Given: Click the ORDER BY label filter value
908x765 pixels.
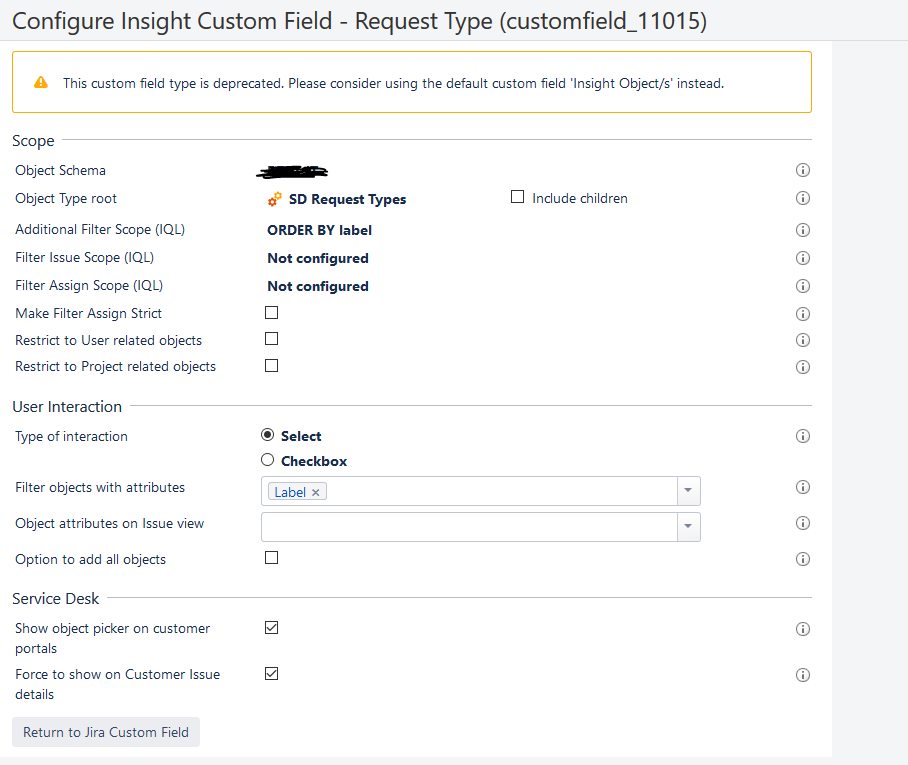Looking at the screenshot, I should [319, 230].
